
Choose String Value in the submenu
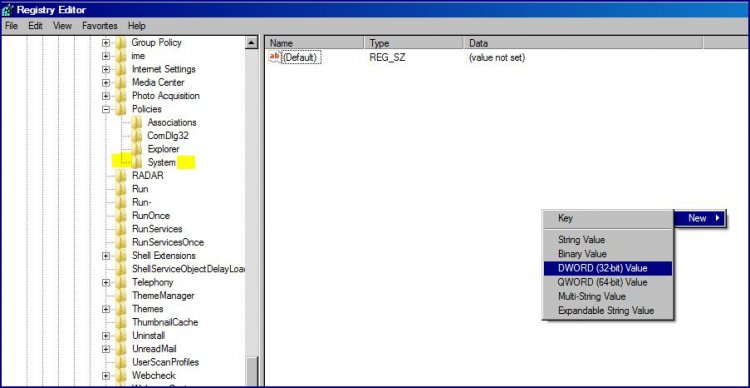[x=607, y=240]
